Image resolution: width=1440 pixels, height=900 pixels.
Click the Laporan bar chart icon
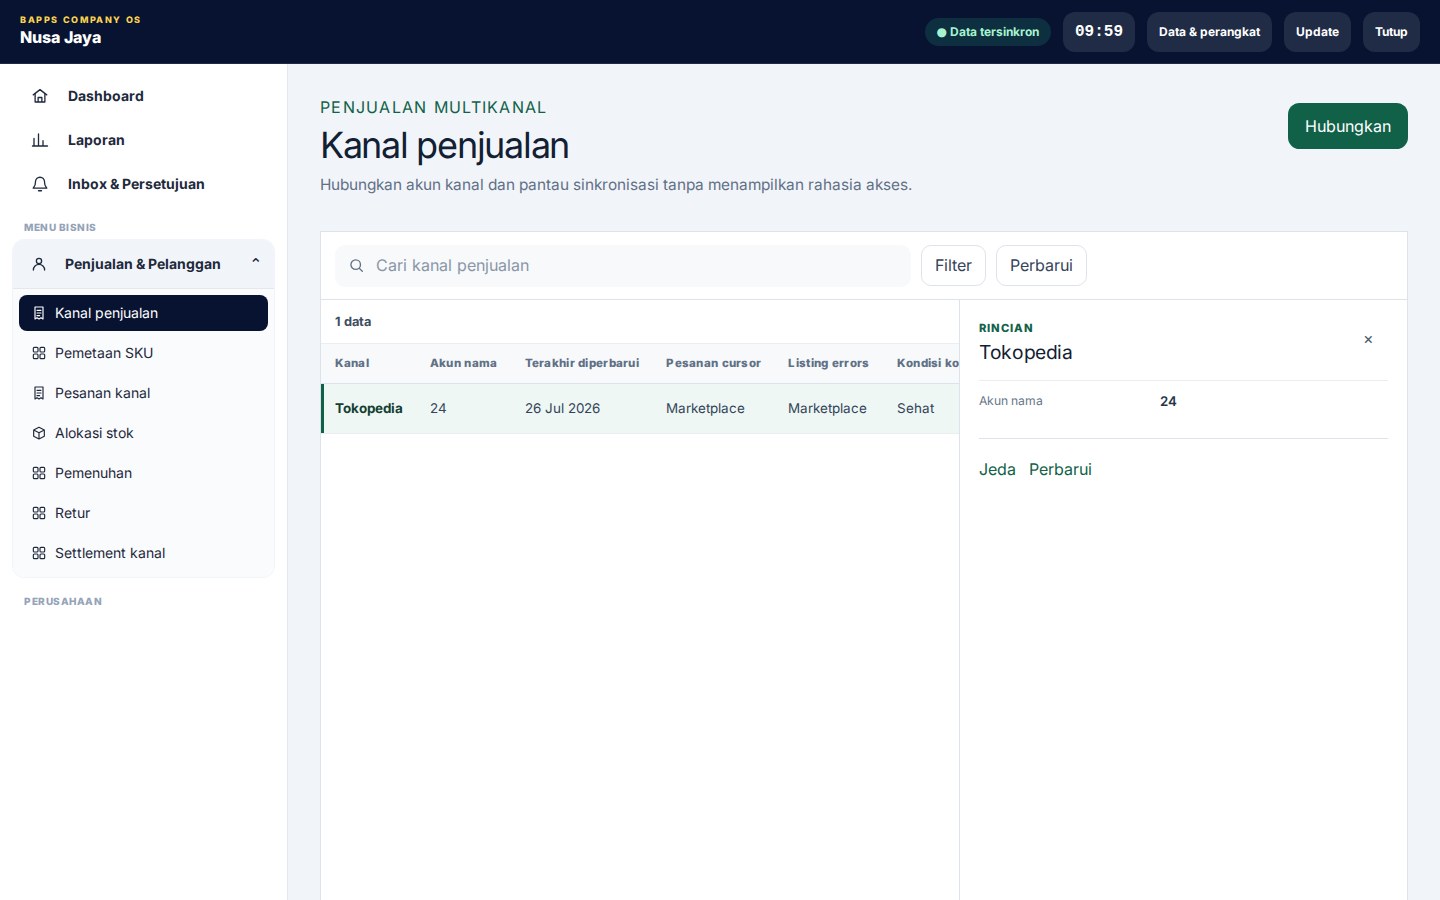(40, 140)
